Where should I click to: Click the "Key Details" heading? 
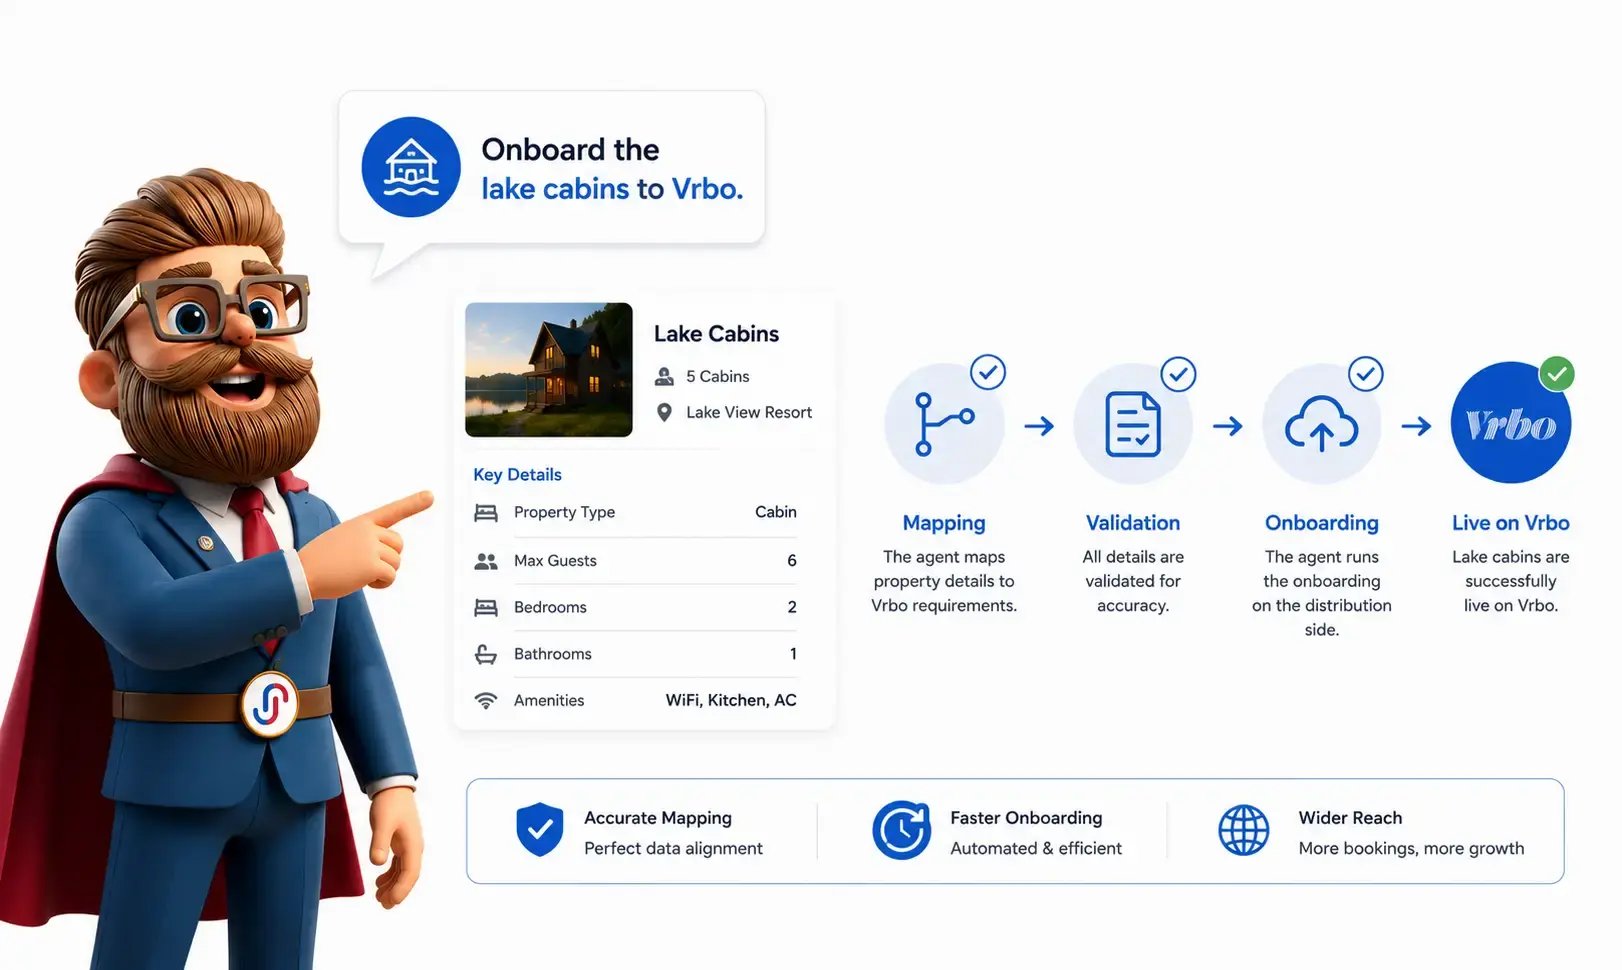(x=517, y=475)
